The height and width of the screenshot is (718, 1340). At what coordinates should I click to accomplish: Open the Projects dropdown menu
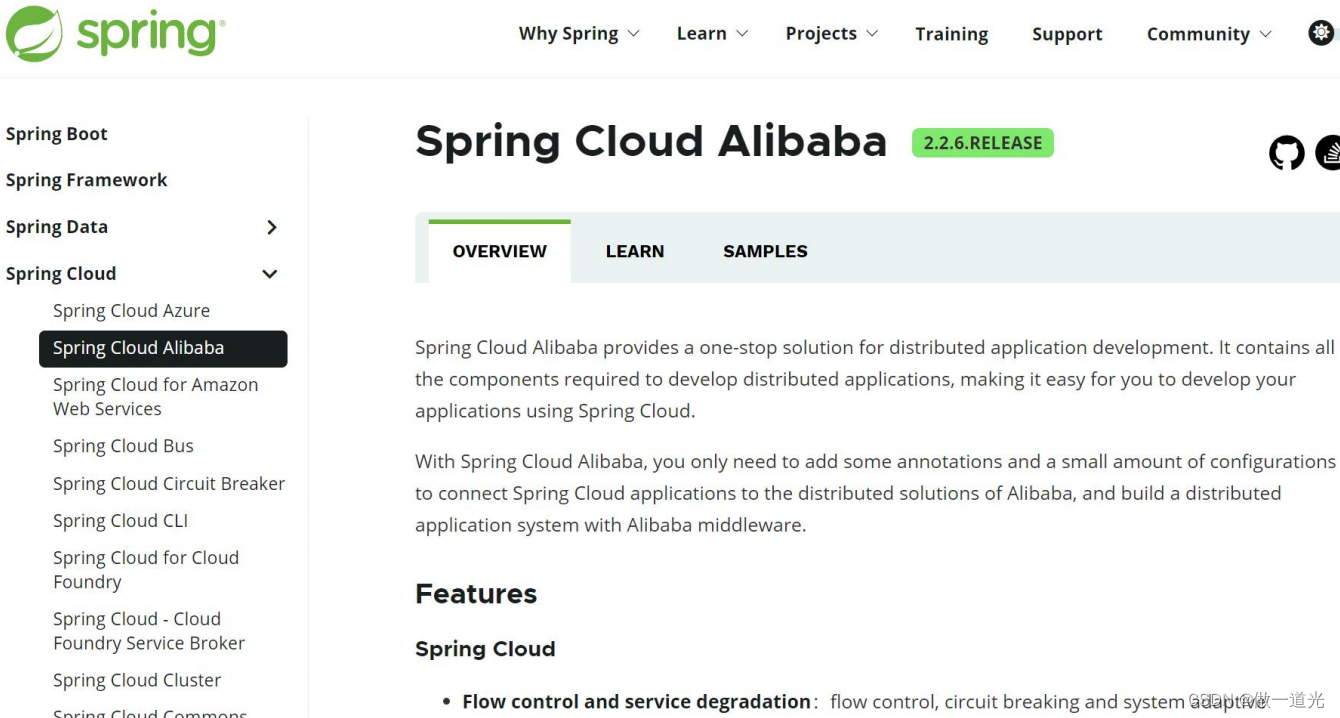click(822, 33)
